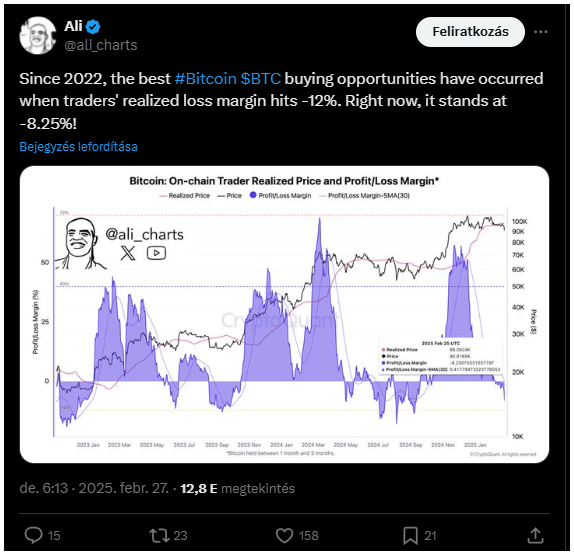Click the blue verified badge
This screenshot has height=555, width=574.
click(93, 26)
